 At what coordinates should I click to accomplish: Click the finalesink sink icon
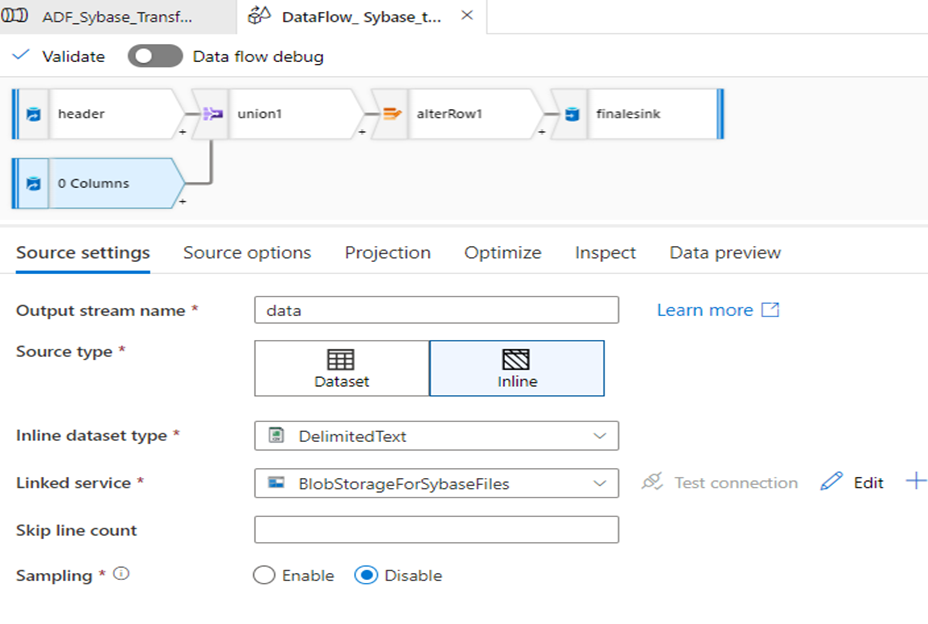point(572,114)
